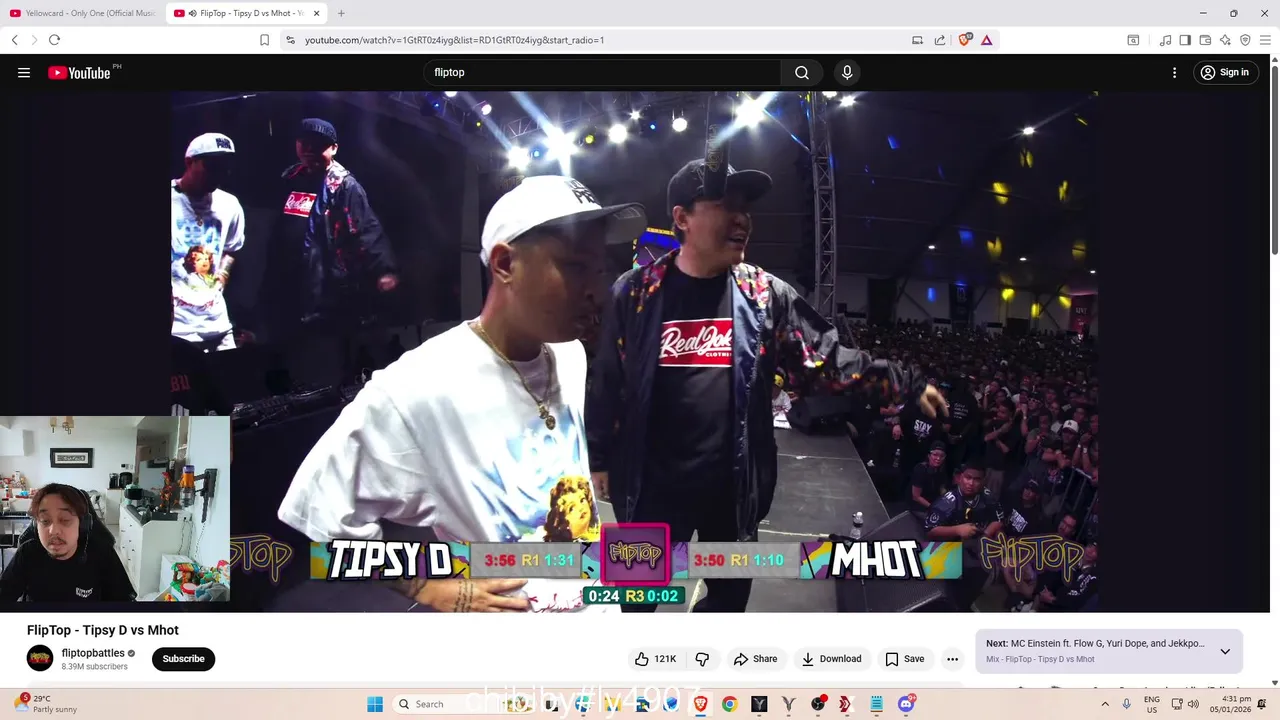Image resolution: width=1280 pixels, height=720 pixels.
Task: Open Leo AI sparkle icon
Action: click(1225, 40)
